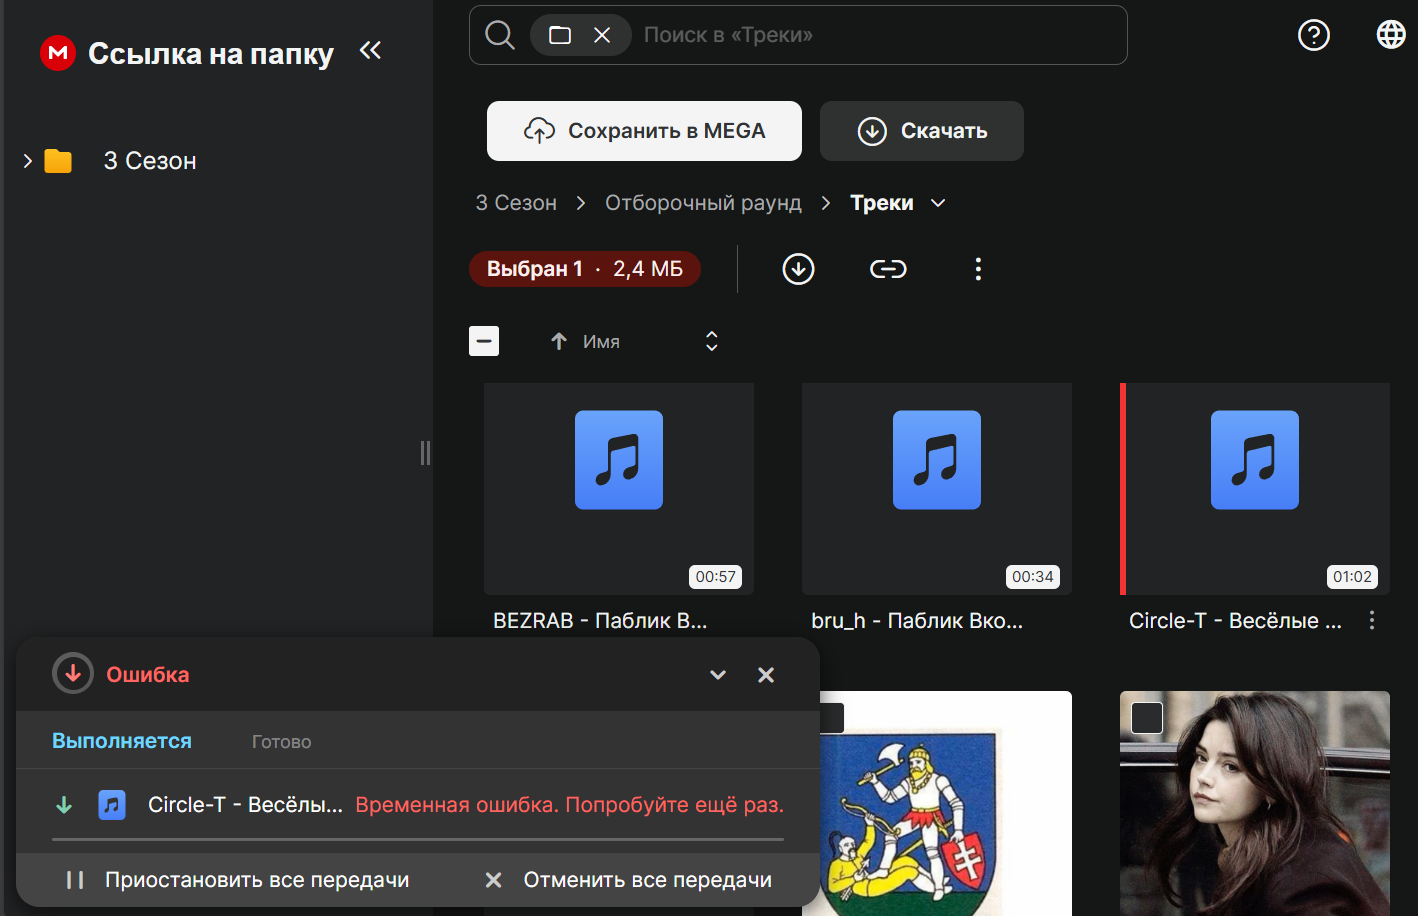This screenshot has height=916, width=1418.
Task: Click the Circle-T - Весёлые ... file name
Action: [1235, 621]
